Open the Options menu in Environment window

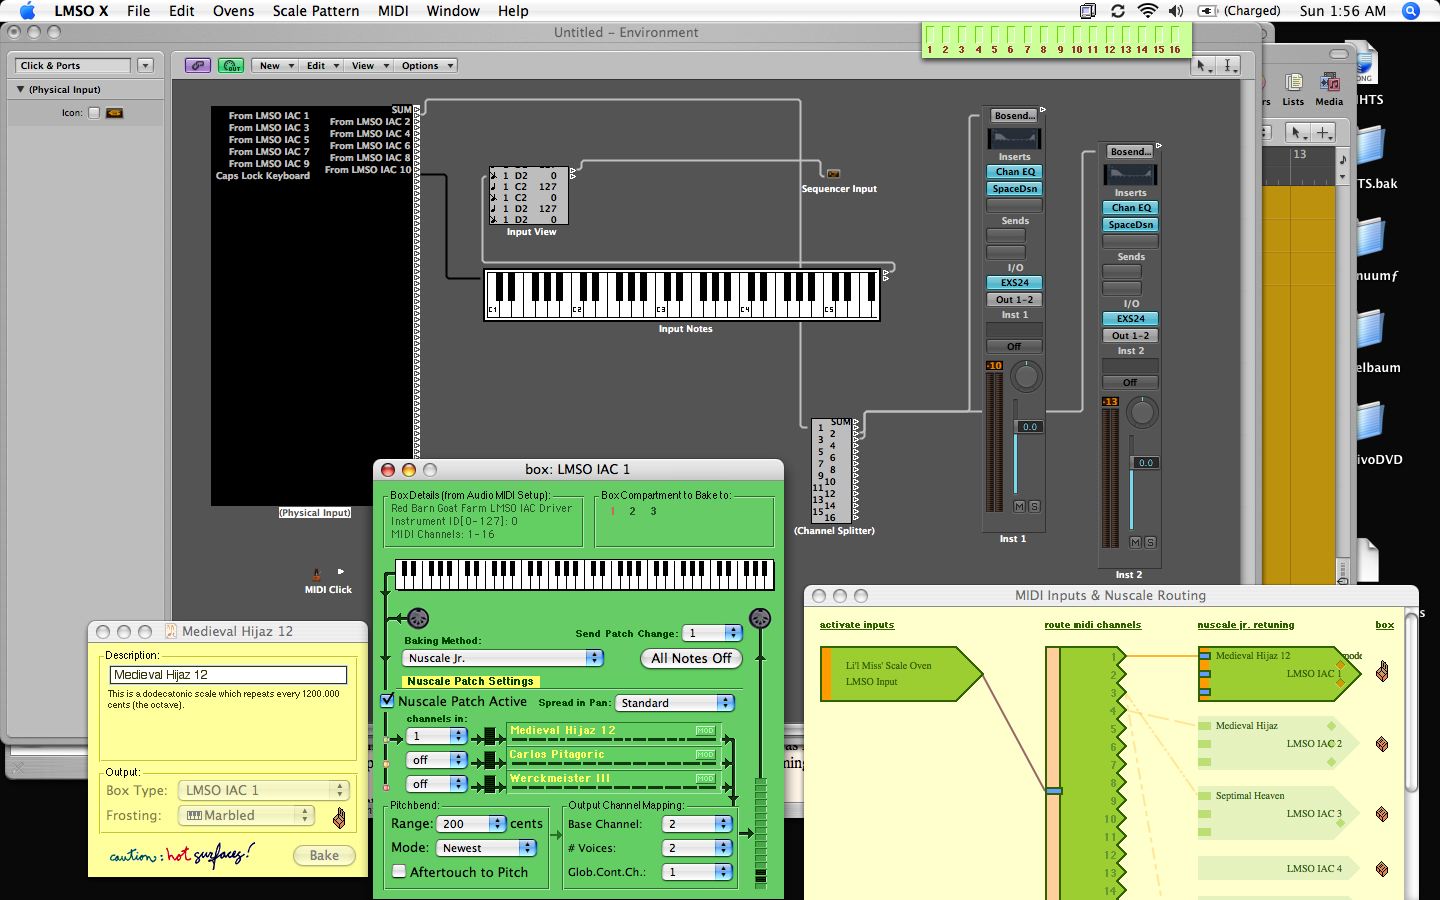426,66
